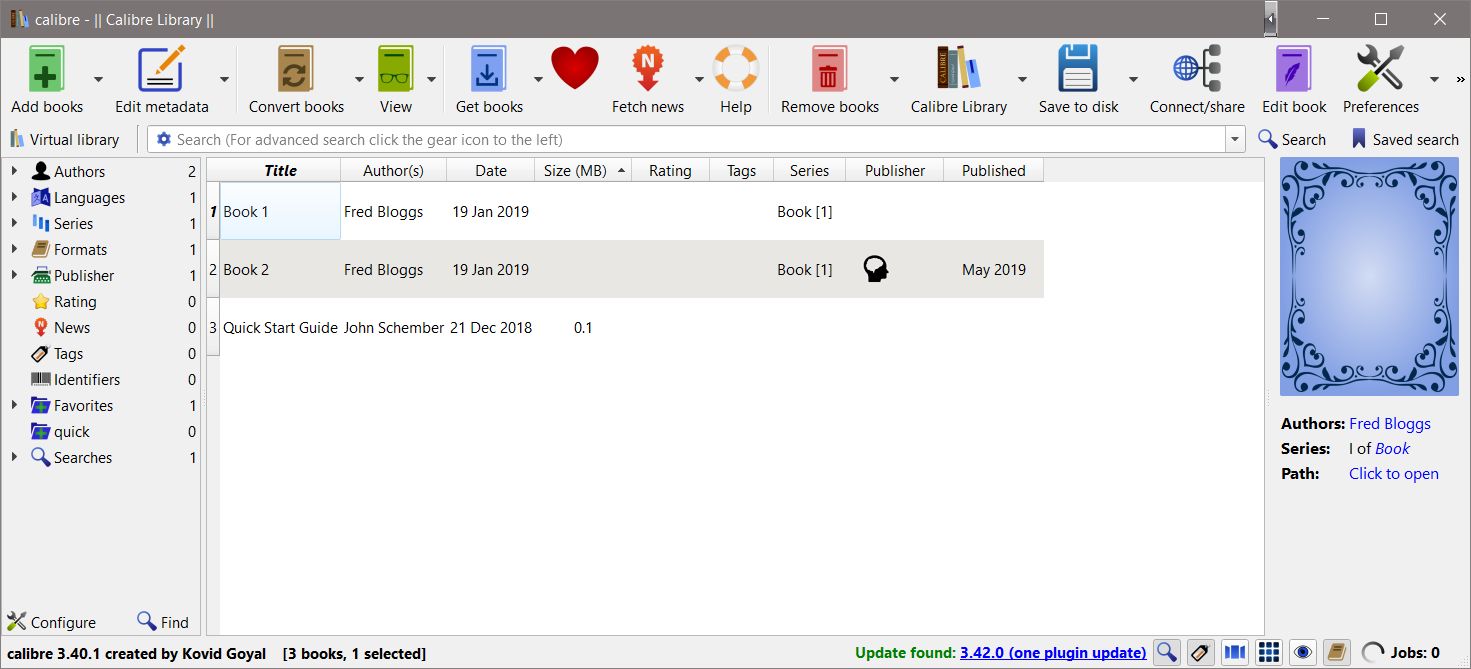
Task: Open the View book reader icon
Action: point(396,69)
